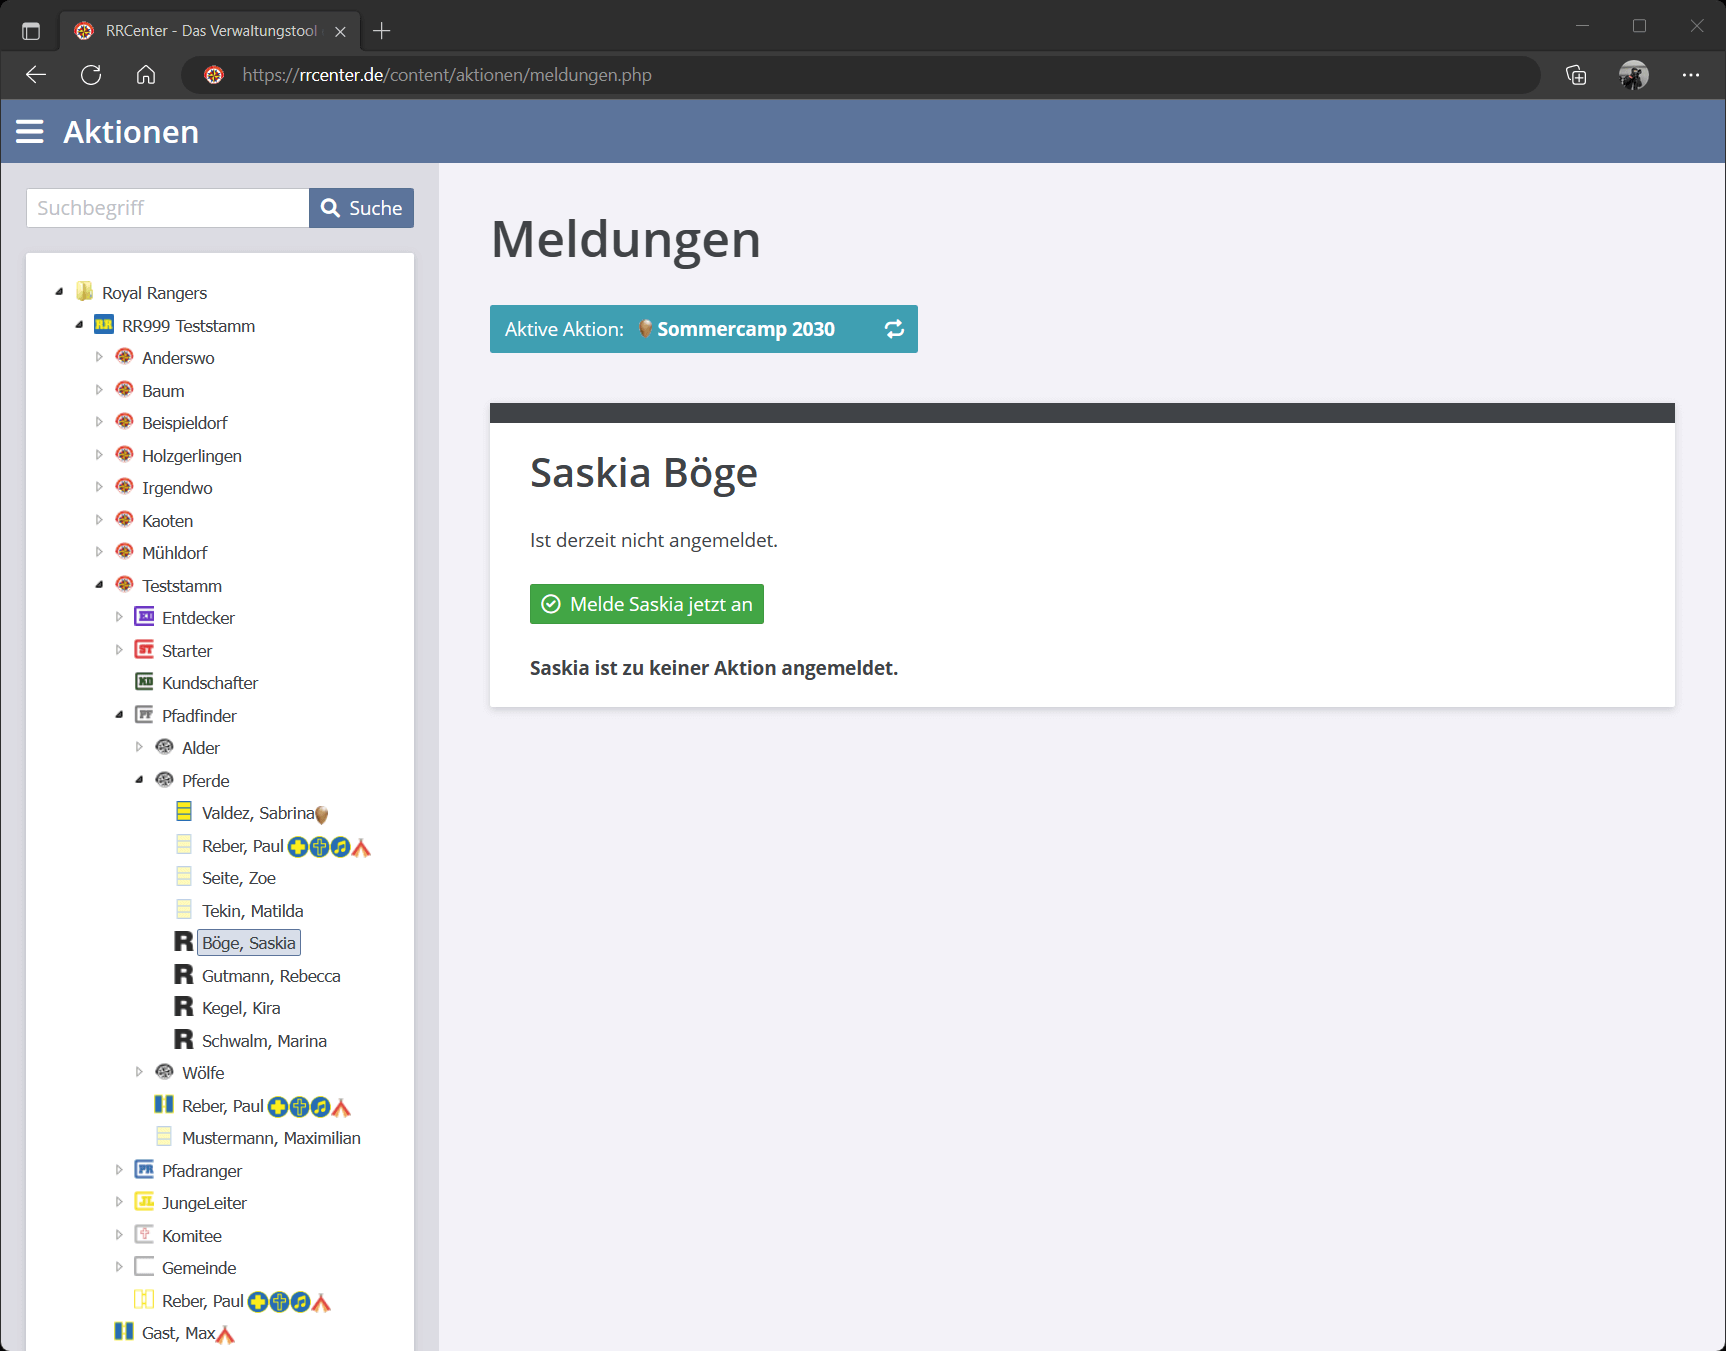Expand the Holzgerlingen tree node
This screenshot has height=1351, width=1726.
click(99, 455)
